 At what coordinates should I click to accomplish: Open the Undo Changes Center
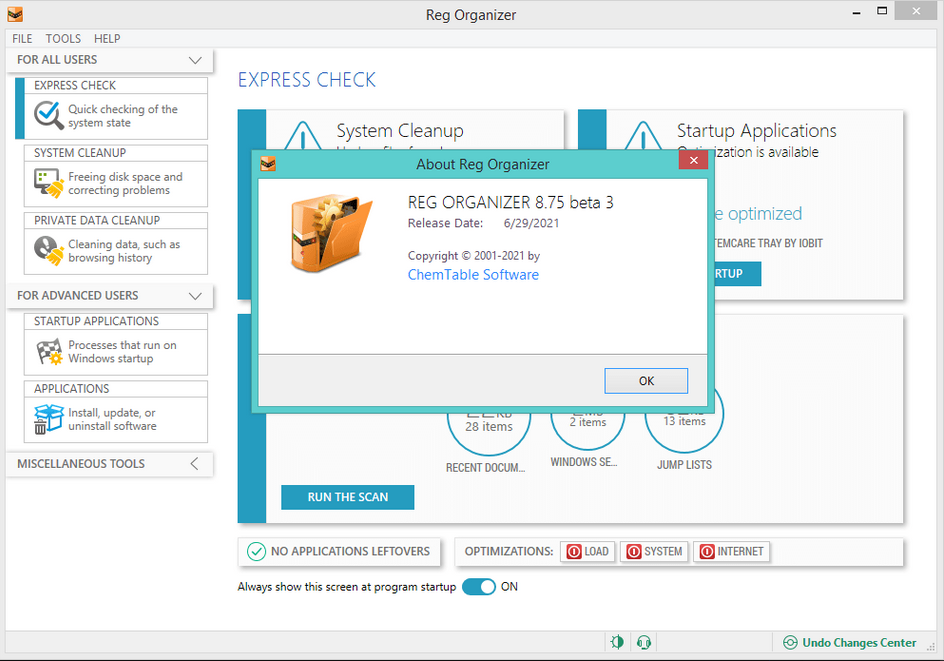pos(850,643)
